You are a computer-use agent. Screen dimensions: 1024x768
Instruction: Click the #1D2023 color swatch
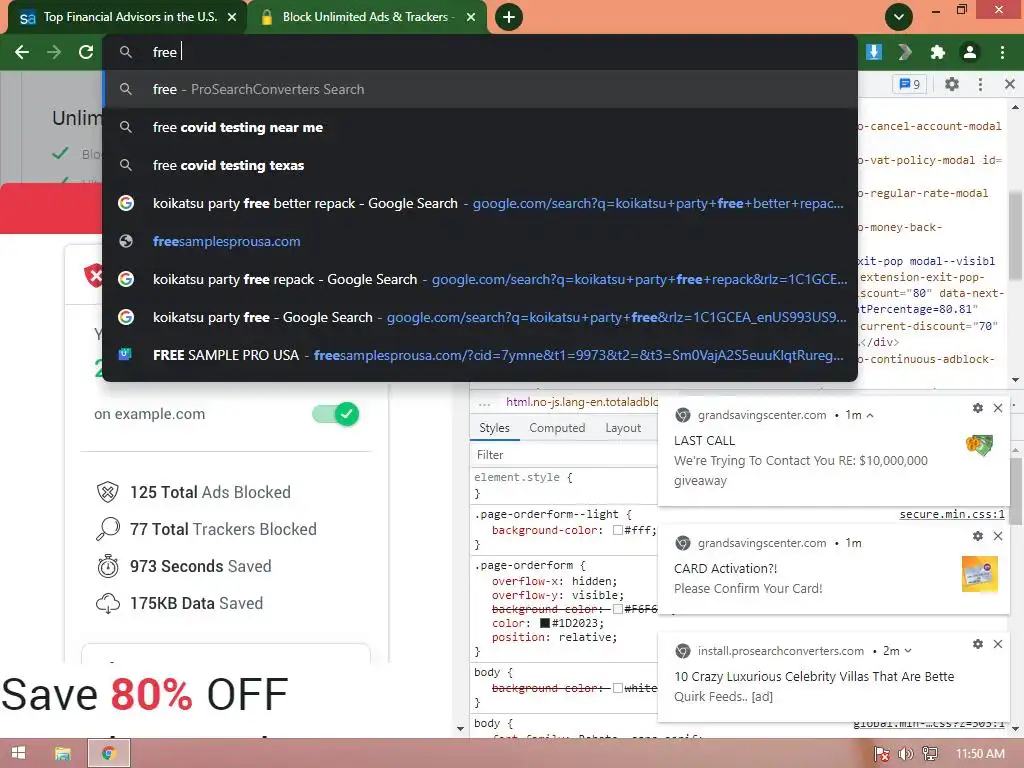[x=545, y=623]
